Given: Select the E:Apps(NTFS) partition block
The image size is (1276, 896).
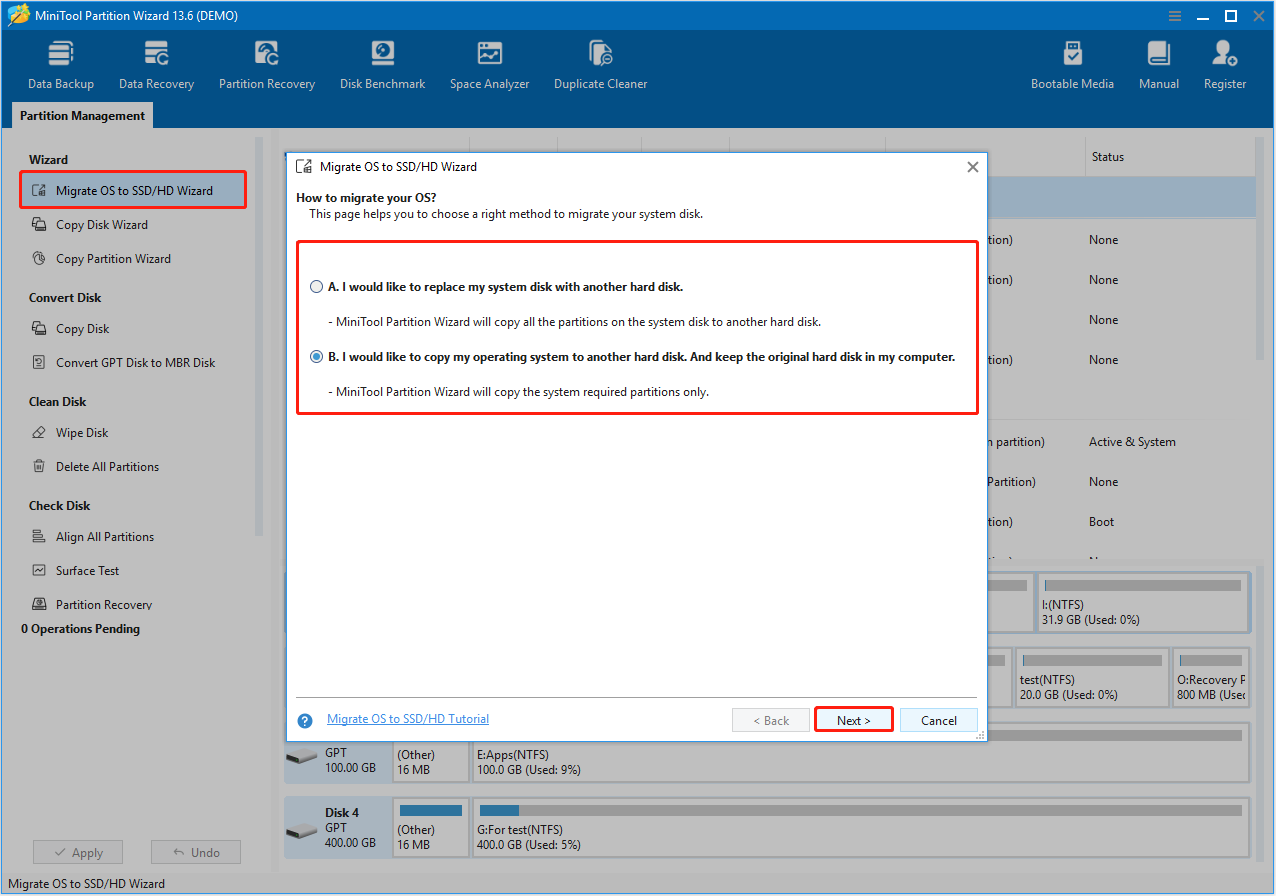Looking at the screenshot, I should (x=861, y=753).
